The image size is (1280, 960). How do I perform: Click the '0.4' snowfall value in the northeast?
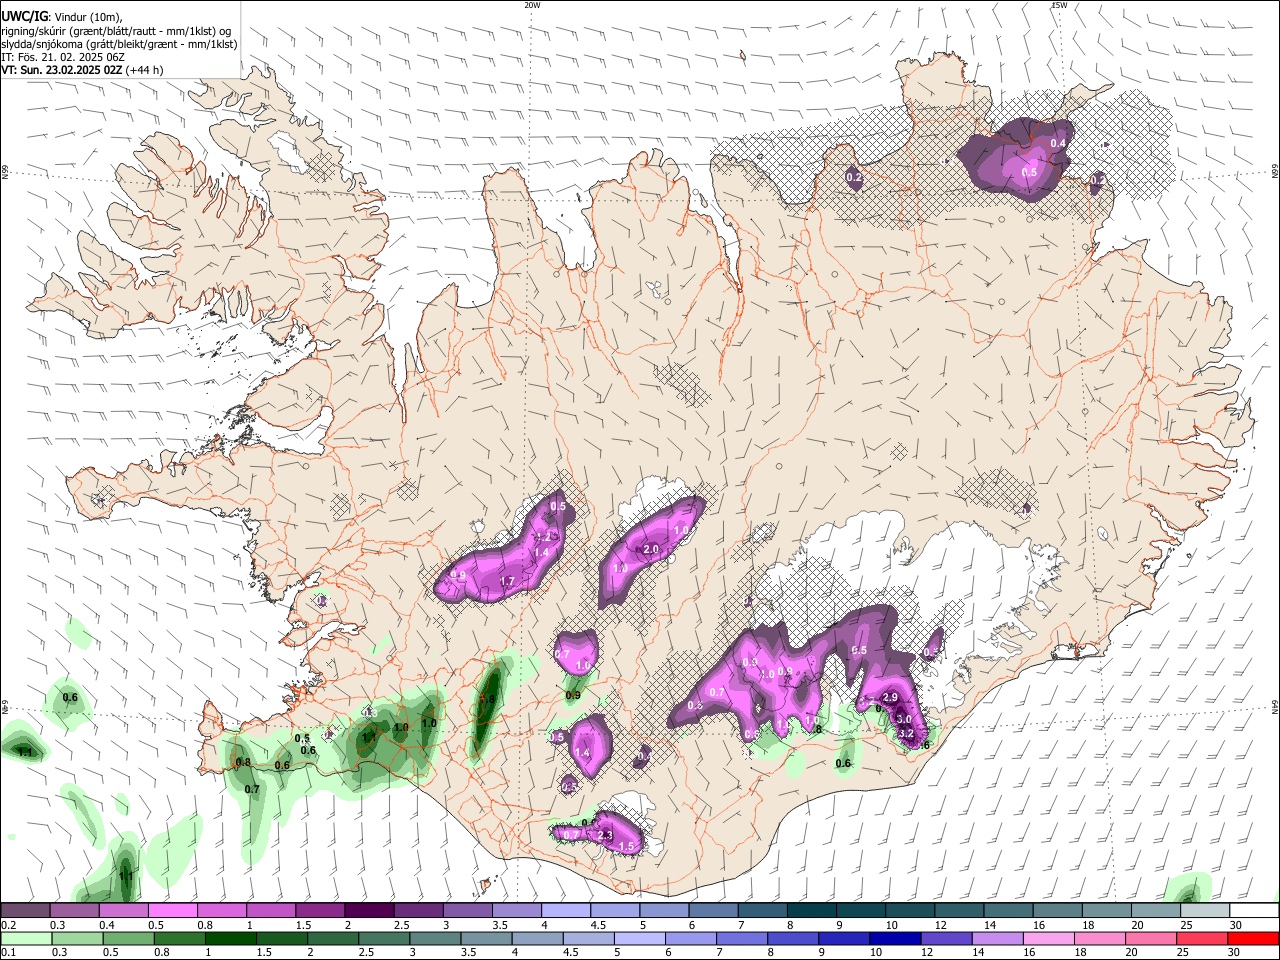click(x=1058, y=144)
